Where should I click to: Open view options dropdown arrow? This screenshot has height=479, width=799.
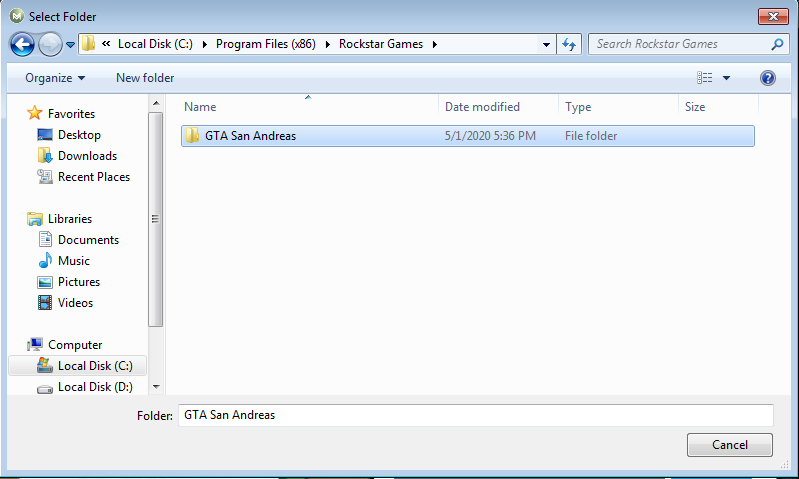click(727, 78)
